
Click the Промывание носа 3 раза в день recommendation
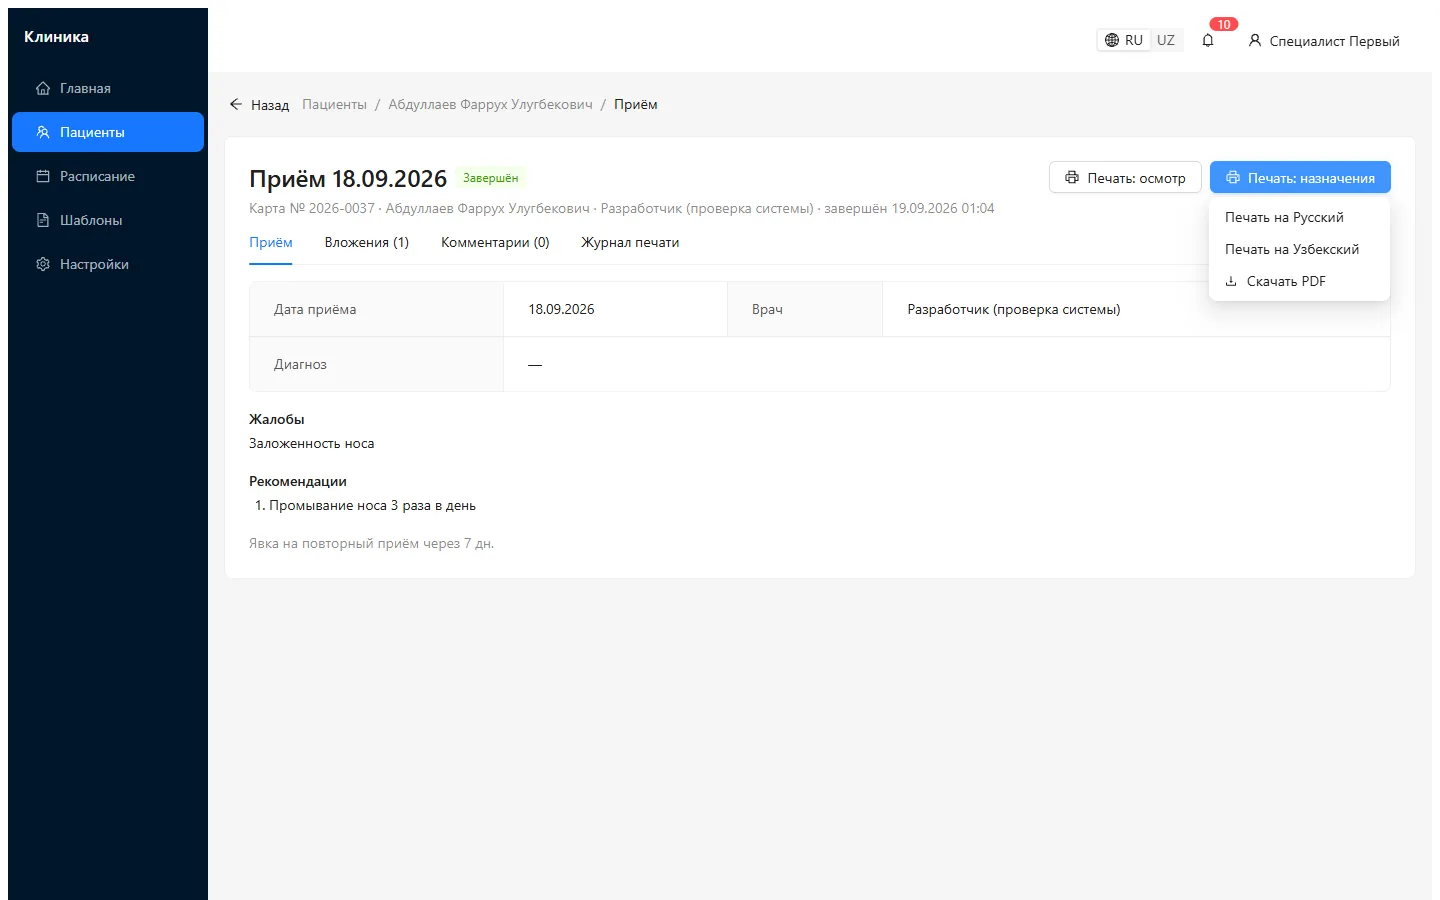click(372, 505)
